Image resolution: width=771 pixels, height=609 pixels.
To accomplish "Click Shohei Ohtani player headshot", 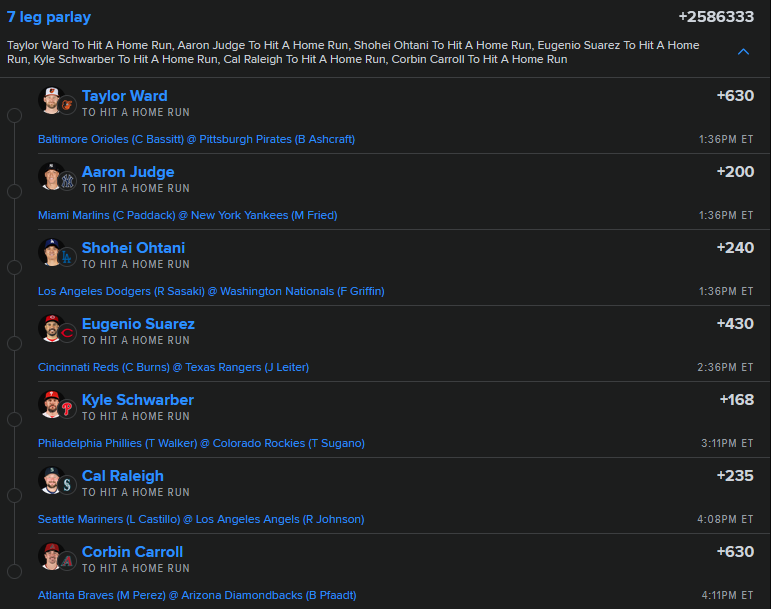I will pos(51,252).
